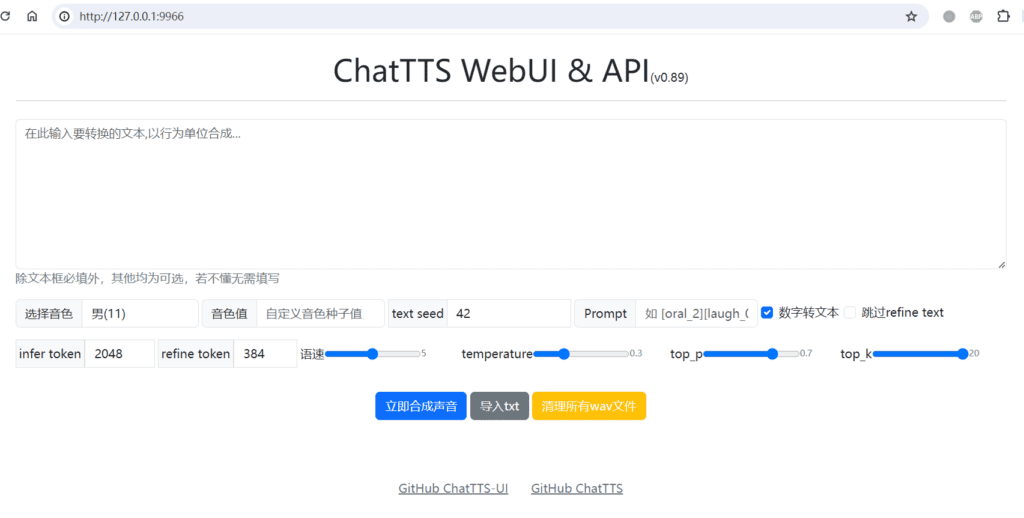Image resolution: width=1024 pixels, height=518 pixels.
Task: Open the ABP extension icon
Action: click(976, 16)
